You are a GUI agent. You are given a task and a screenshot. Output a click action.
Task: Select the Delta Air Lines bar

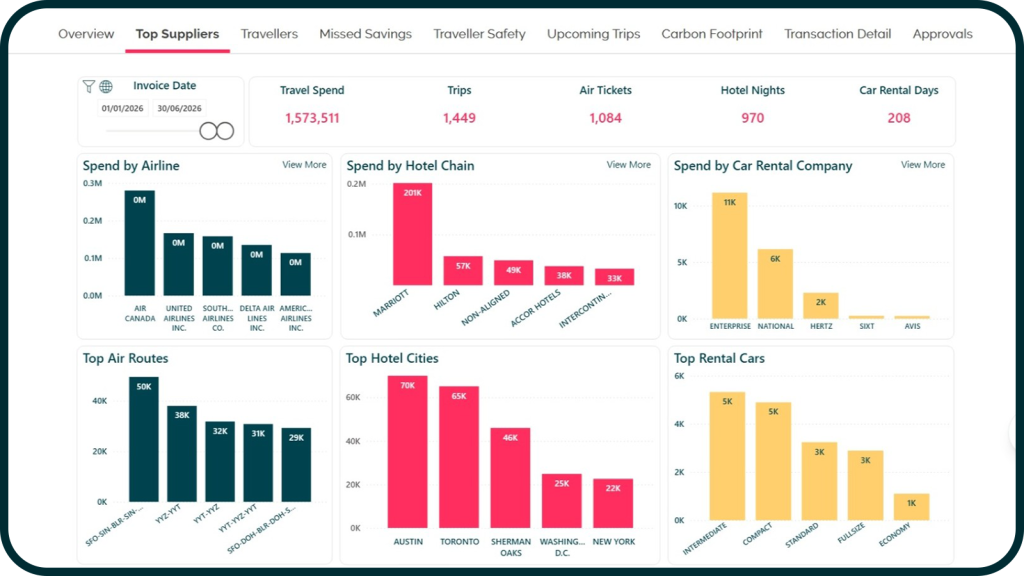pos(257,270)
